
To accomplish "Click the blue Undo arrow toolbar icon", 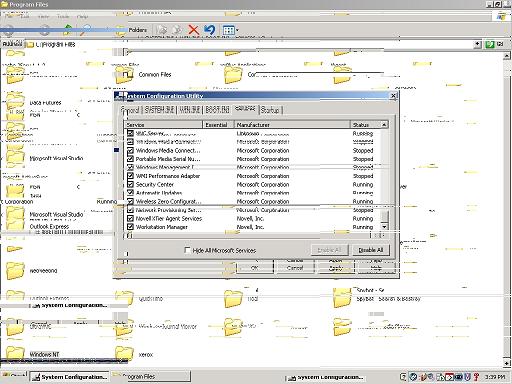I will (x=210, y=30).
